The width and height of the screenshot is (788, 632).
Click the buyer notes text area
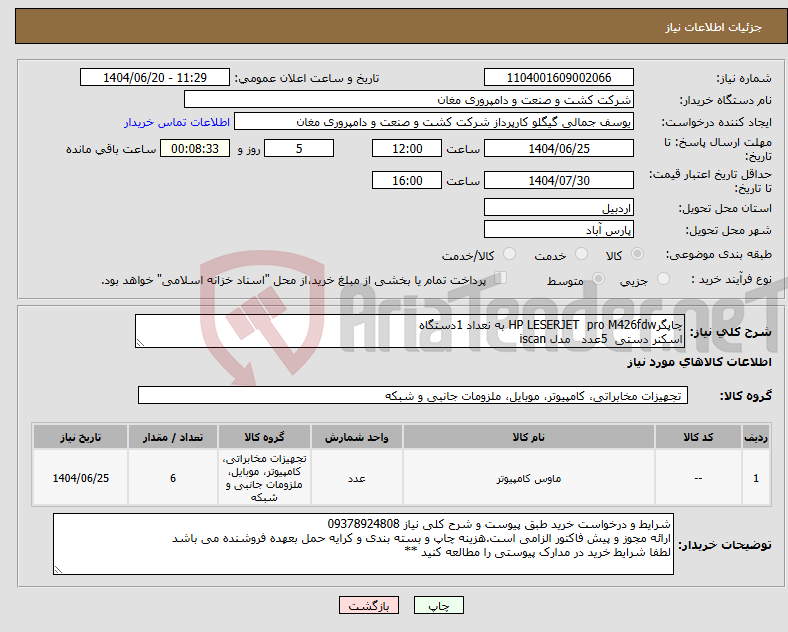(363, 544)
